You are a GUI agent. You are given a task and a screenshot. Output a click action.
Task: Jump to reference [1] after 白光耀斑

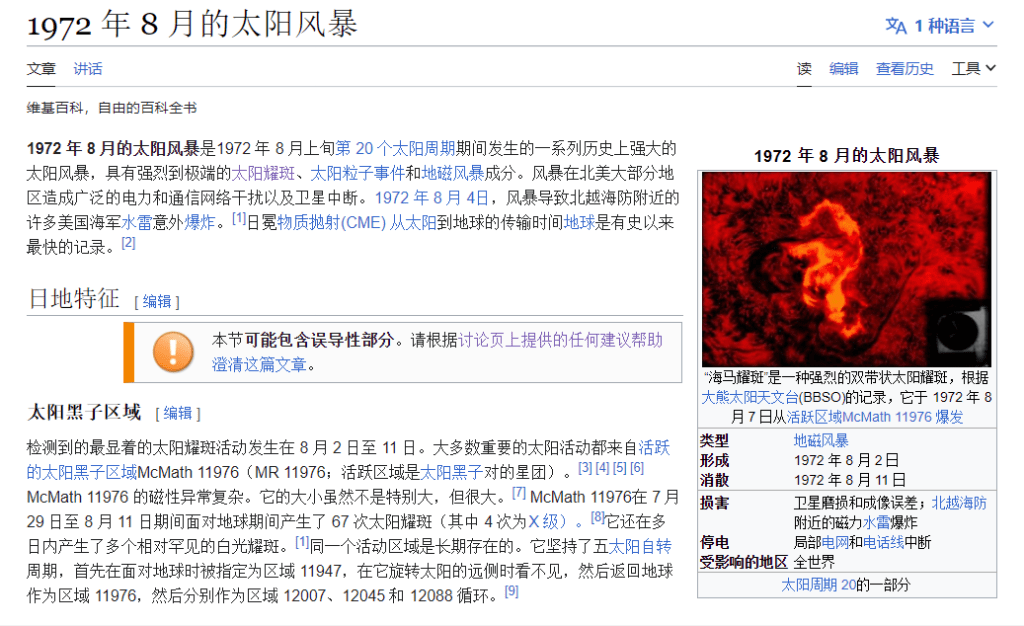click(x=302, y=542)
